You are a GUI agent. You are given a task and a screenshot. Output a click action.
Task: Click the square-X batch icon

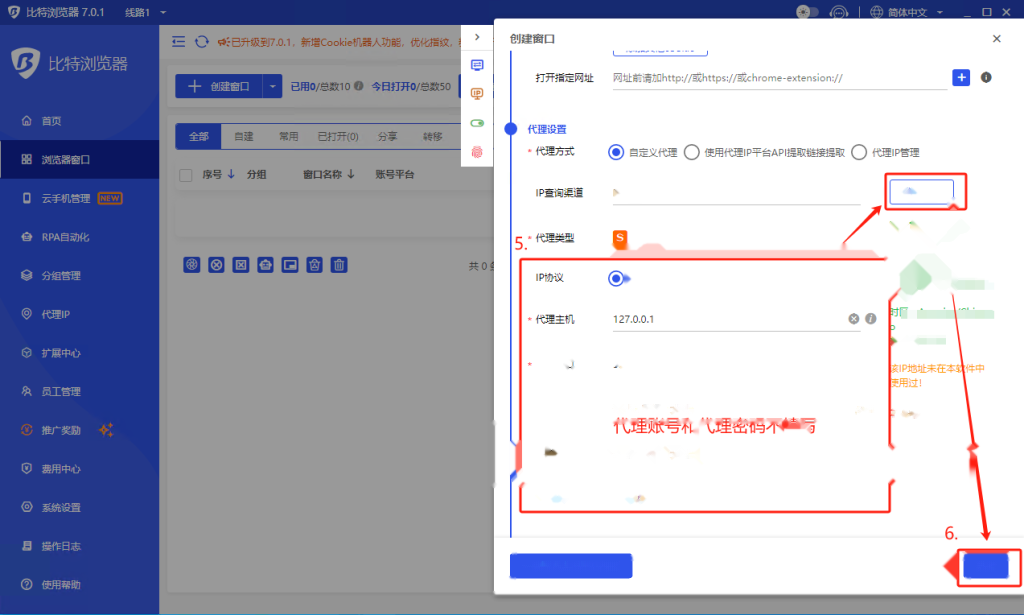241,264
